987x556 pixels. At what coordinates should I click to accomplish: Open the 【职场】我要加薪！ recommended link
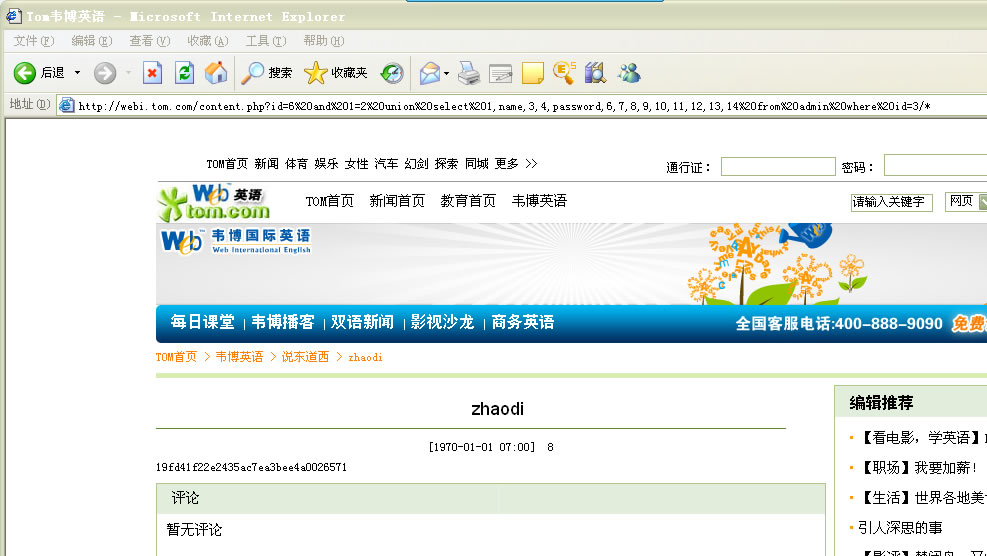(919, 468)
